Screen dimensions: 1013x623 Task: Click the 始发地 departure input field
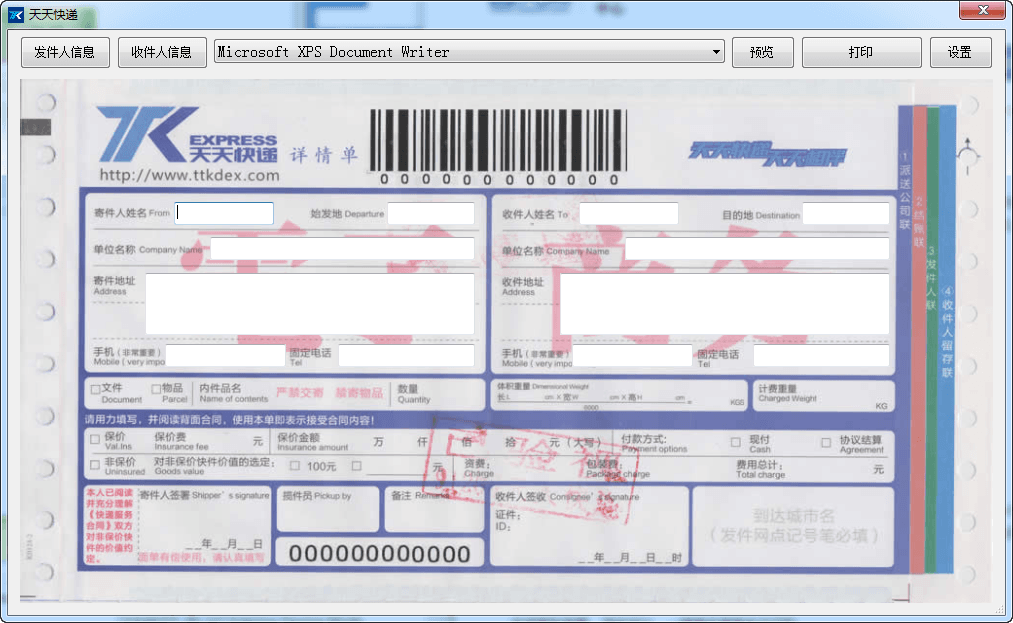(x=431, y=213)
